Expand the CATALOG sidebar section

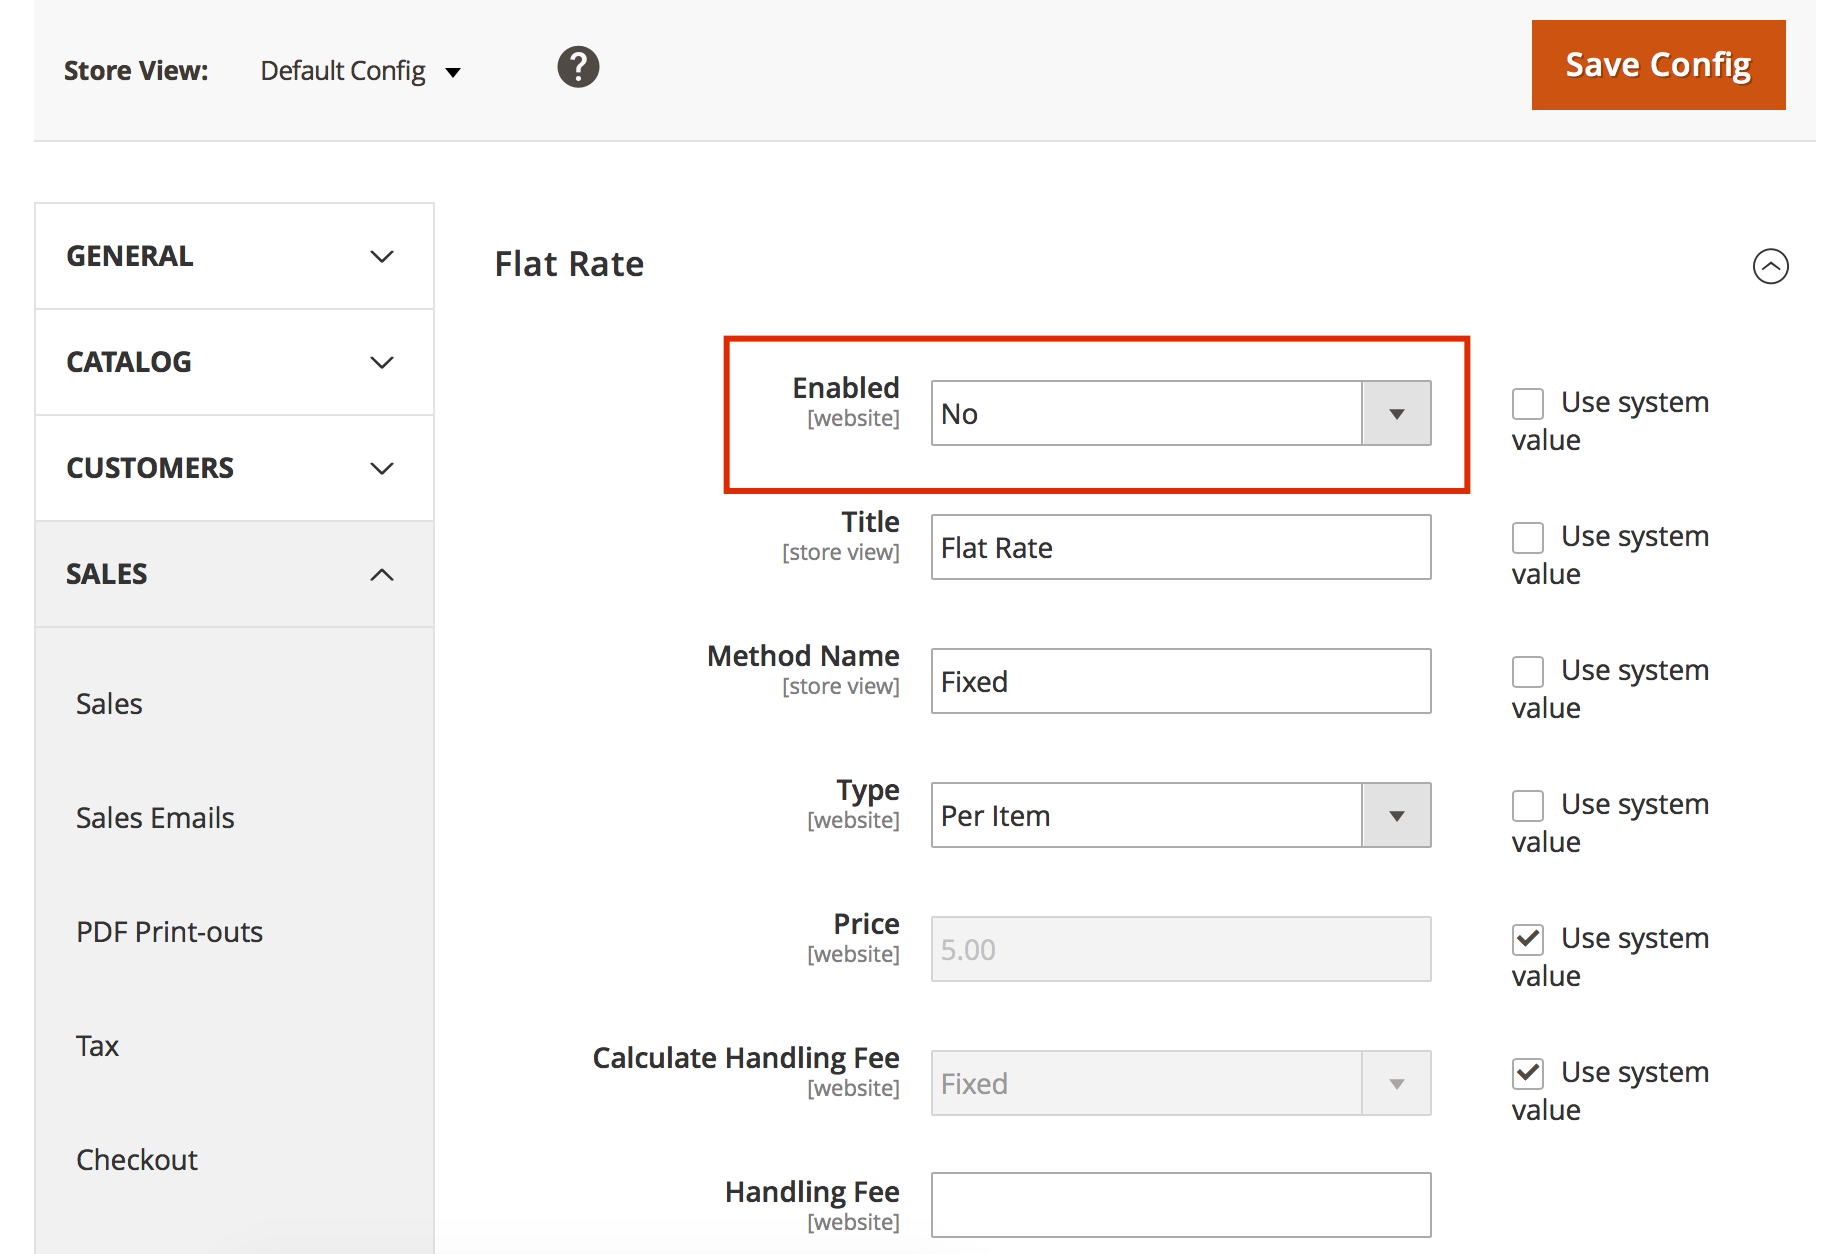tap(234, 362)
